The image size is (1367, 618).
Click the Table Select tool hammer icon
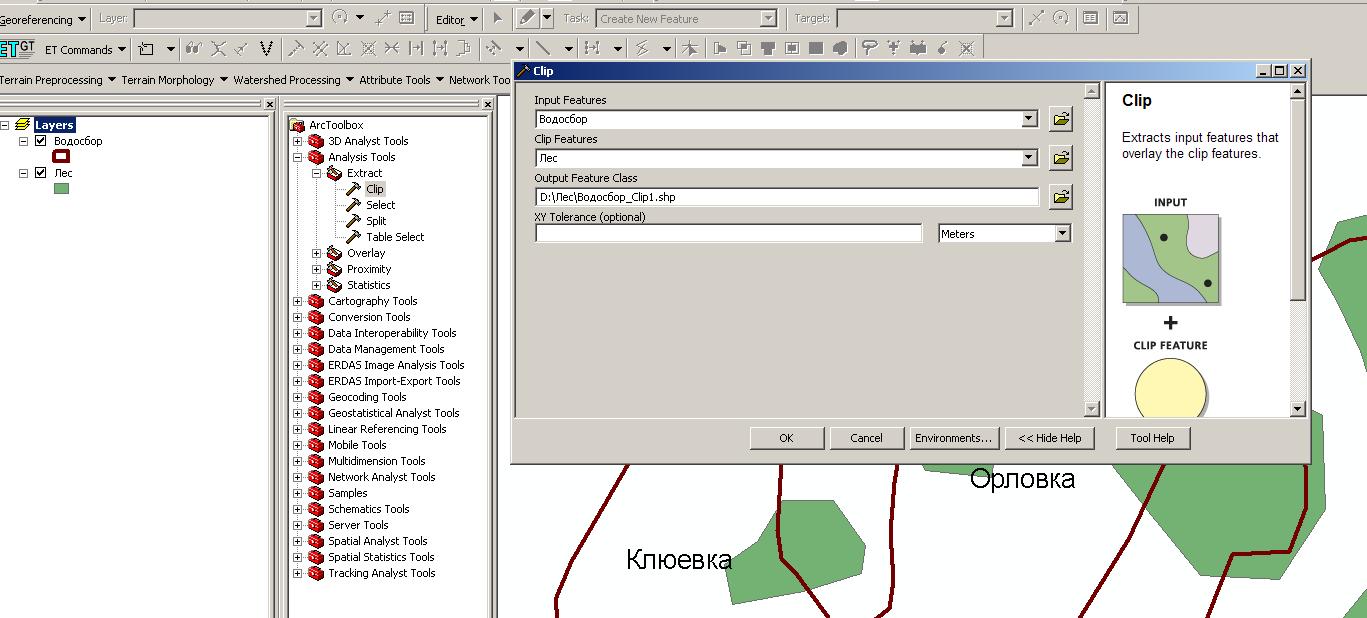353,237
